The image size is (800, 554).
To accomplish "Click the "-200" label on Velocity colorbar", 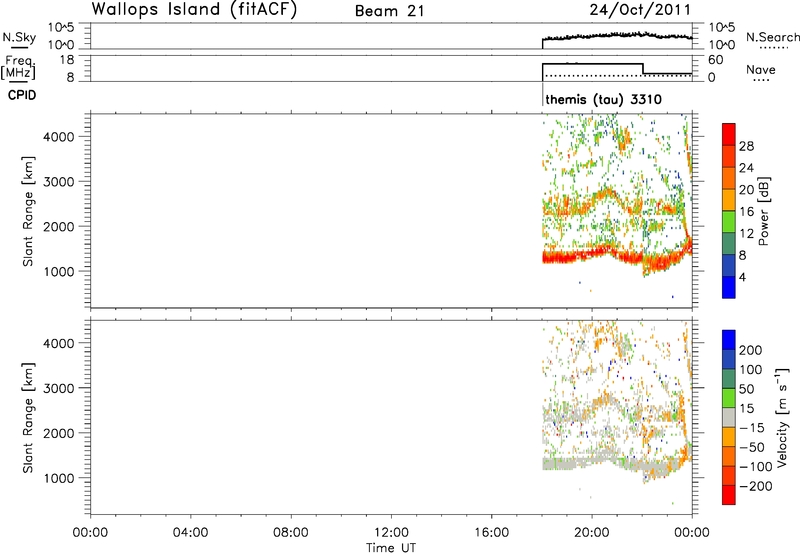I will pyautogui.click(x=756, y=486).
